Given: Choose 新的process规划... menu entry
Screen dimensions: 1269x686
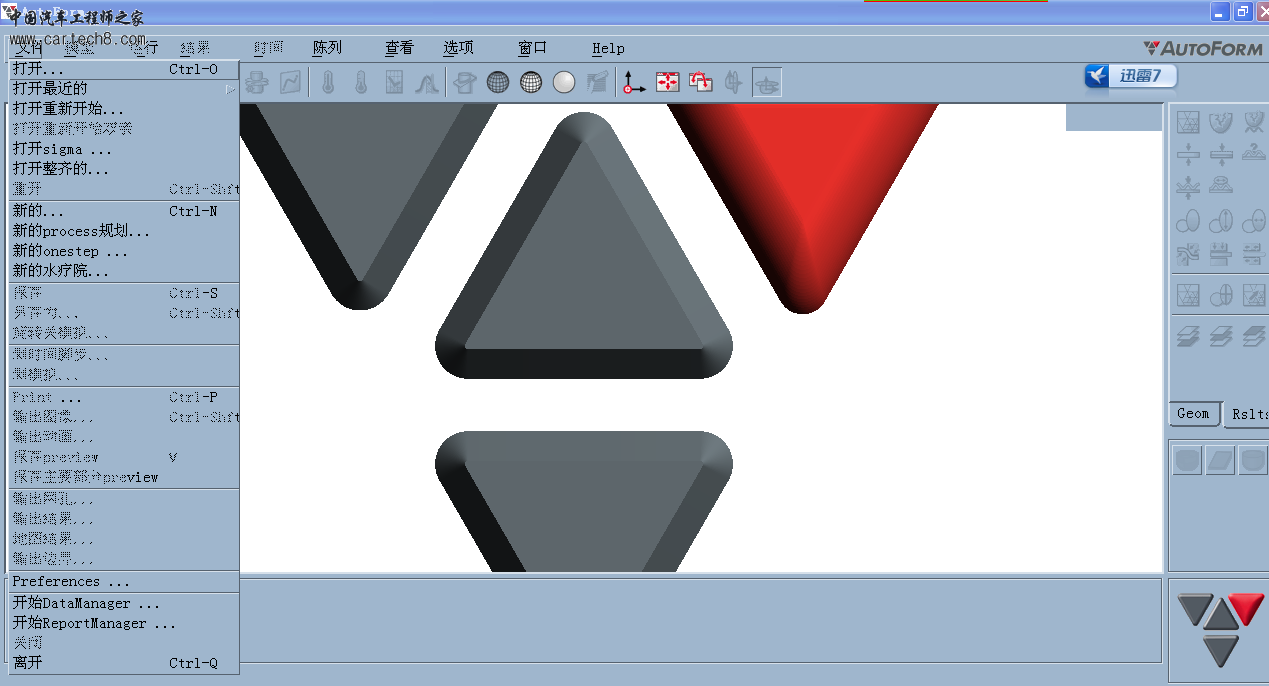Looking at the screenshot, I should click(124, 231).
